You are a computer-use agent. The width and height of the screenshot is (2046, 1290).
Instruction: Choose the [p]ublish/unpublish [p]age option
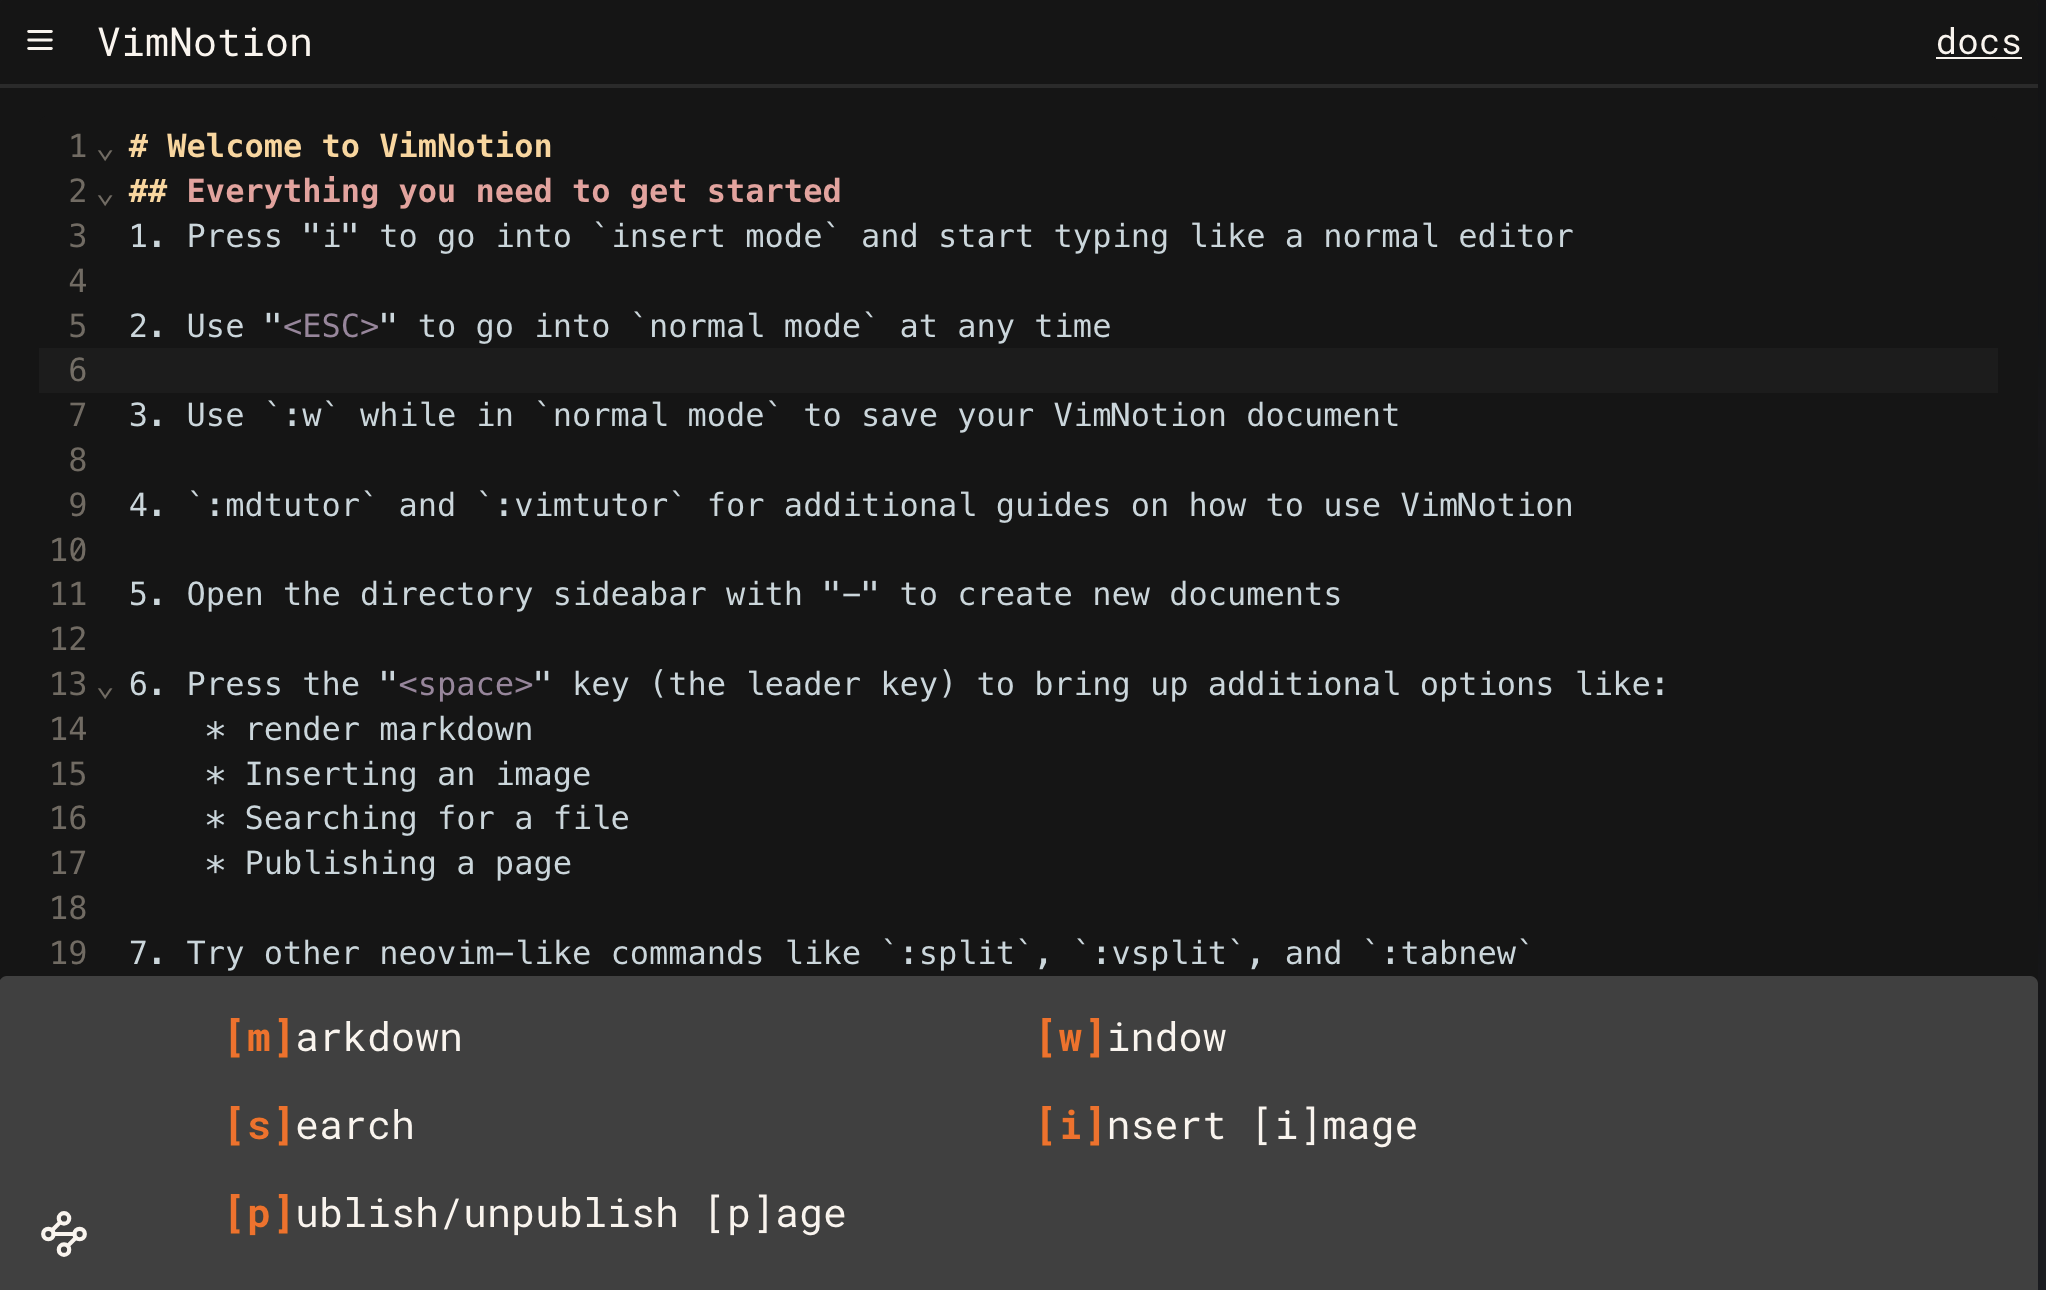pyautogui.click(x=536, y=1214)
